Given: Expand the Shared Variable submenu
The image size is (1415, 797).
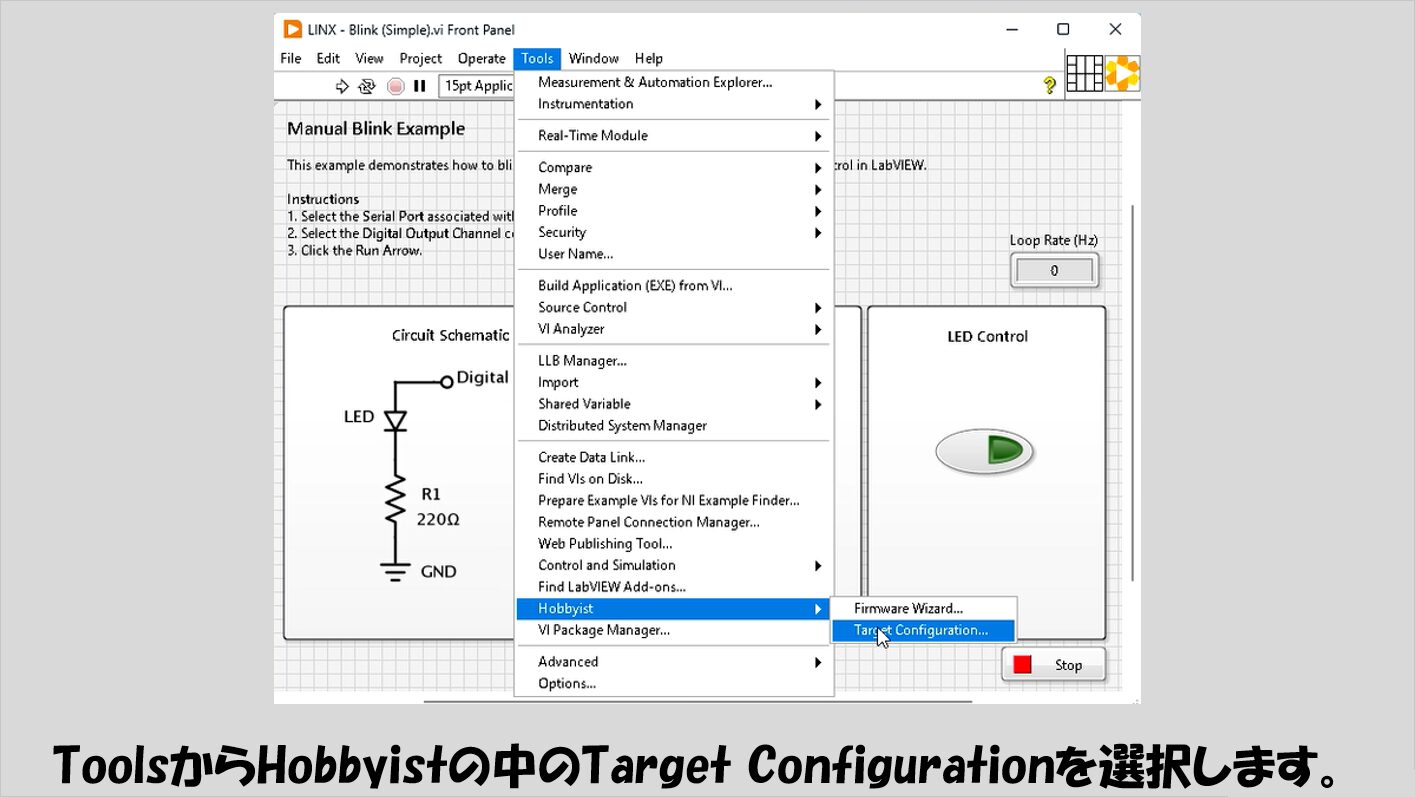Looking at the screenshot, I should pos(673,404).
